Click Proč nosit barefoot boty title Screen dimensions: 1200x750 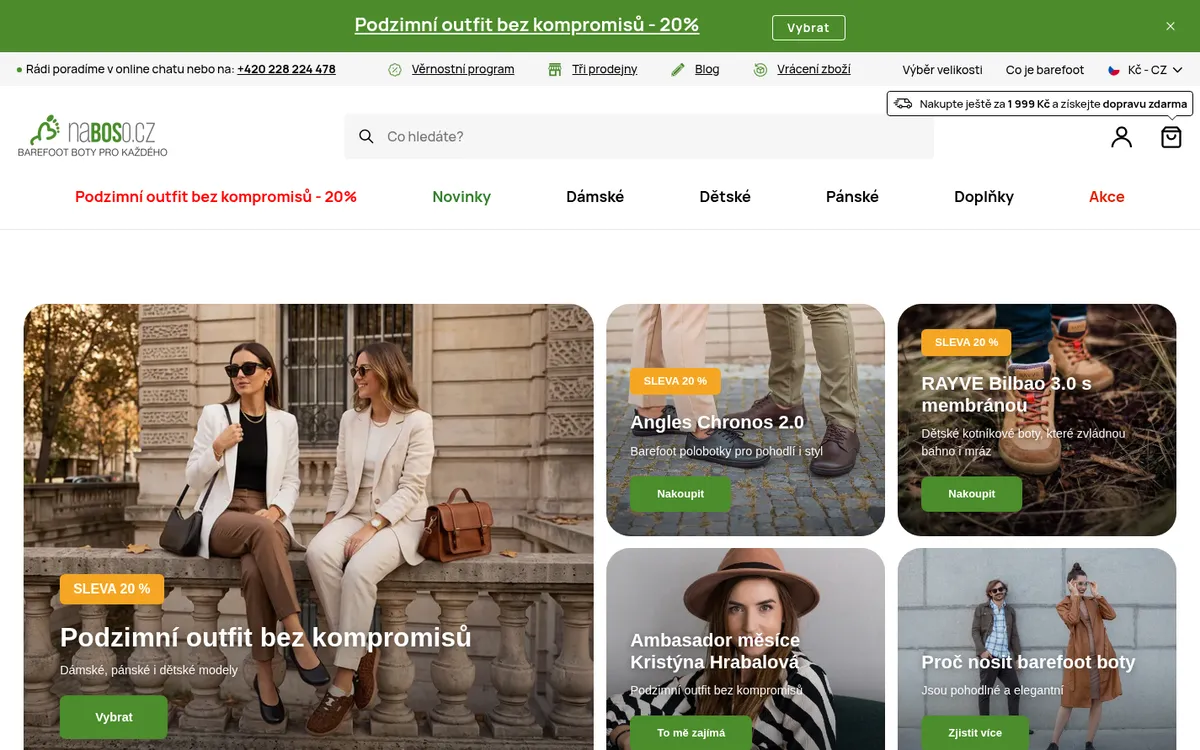pyautogui.click(x=1028, y=662)
